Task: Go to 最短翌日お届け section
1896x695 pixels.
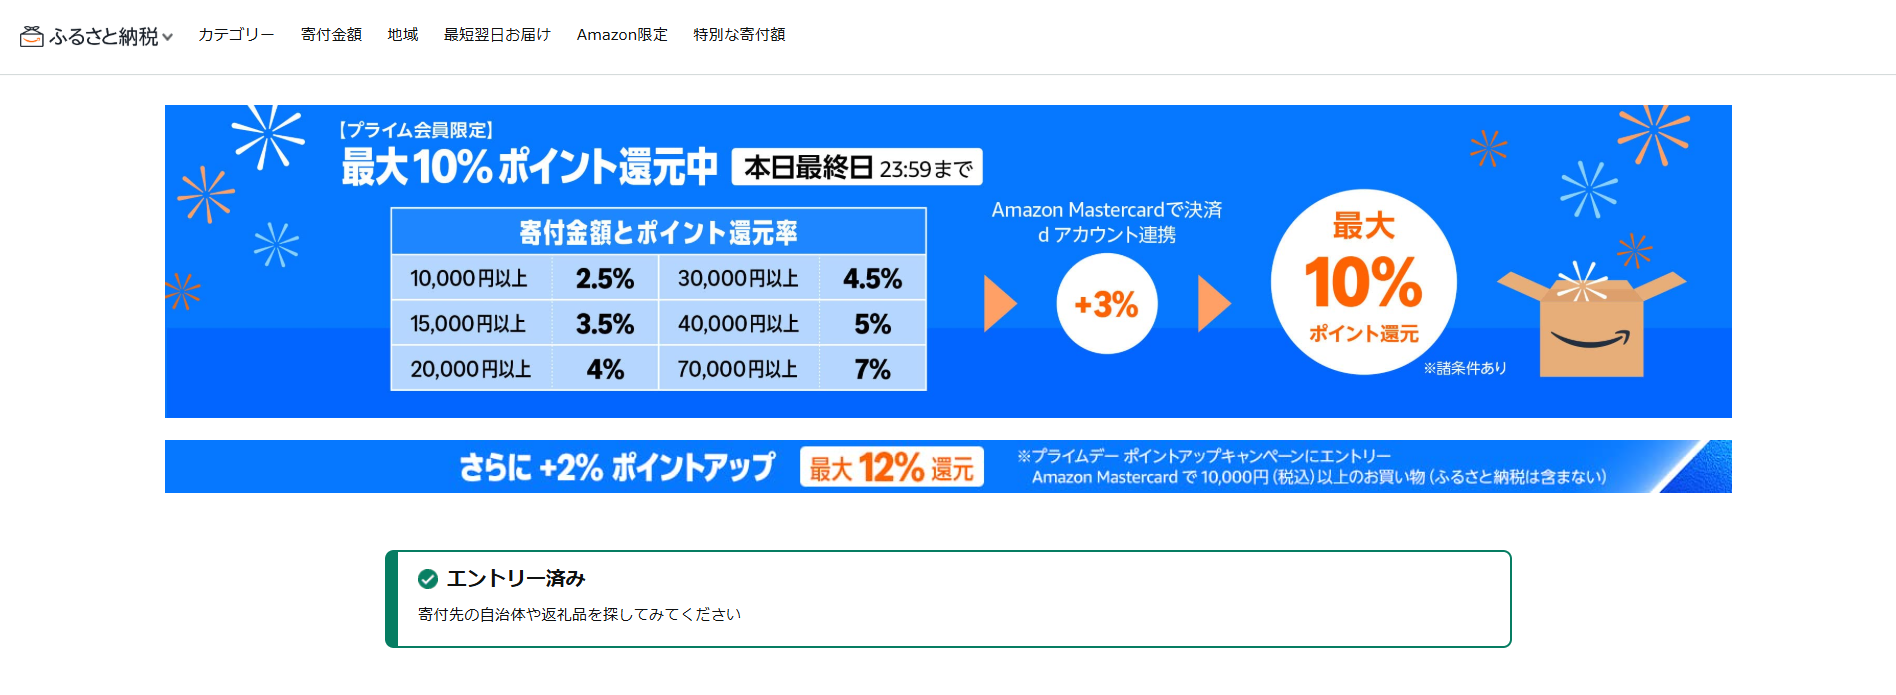Action: (x=497, y=35)
